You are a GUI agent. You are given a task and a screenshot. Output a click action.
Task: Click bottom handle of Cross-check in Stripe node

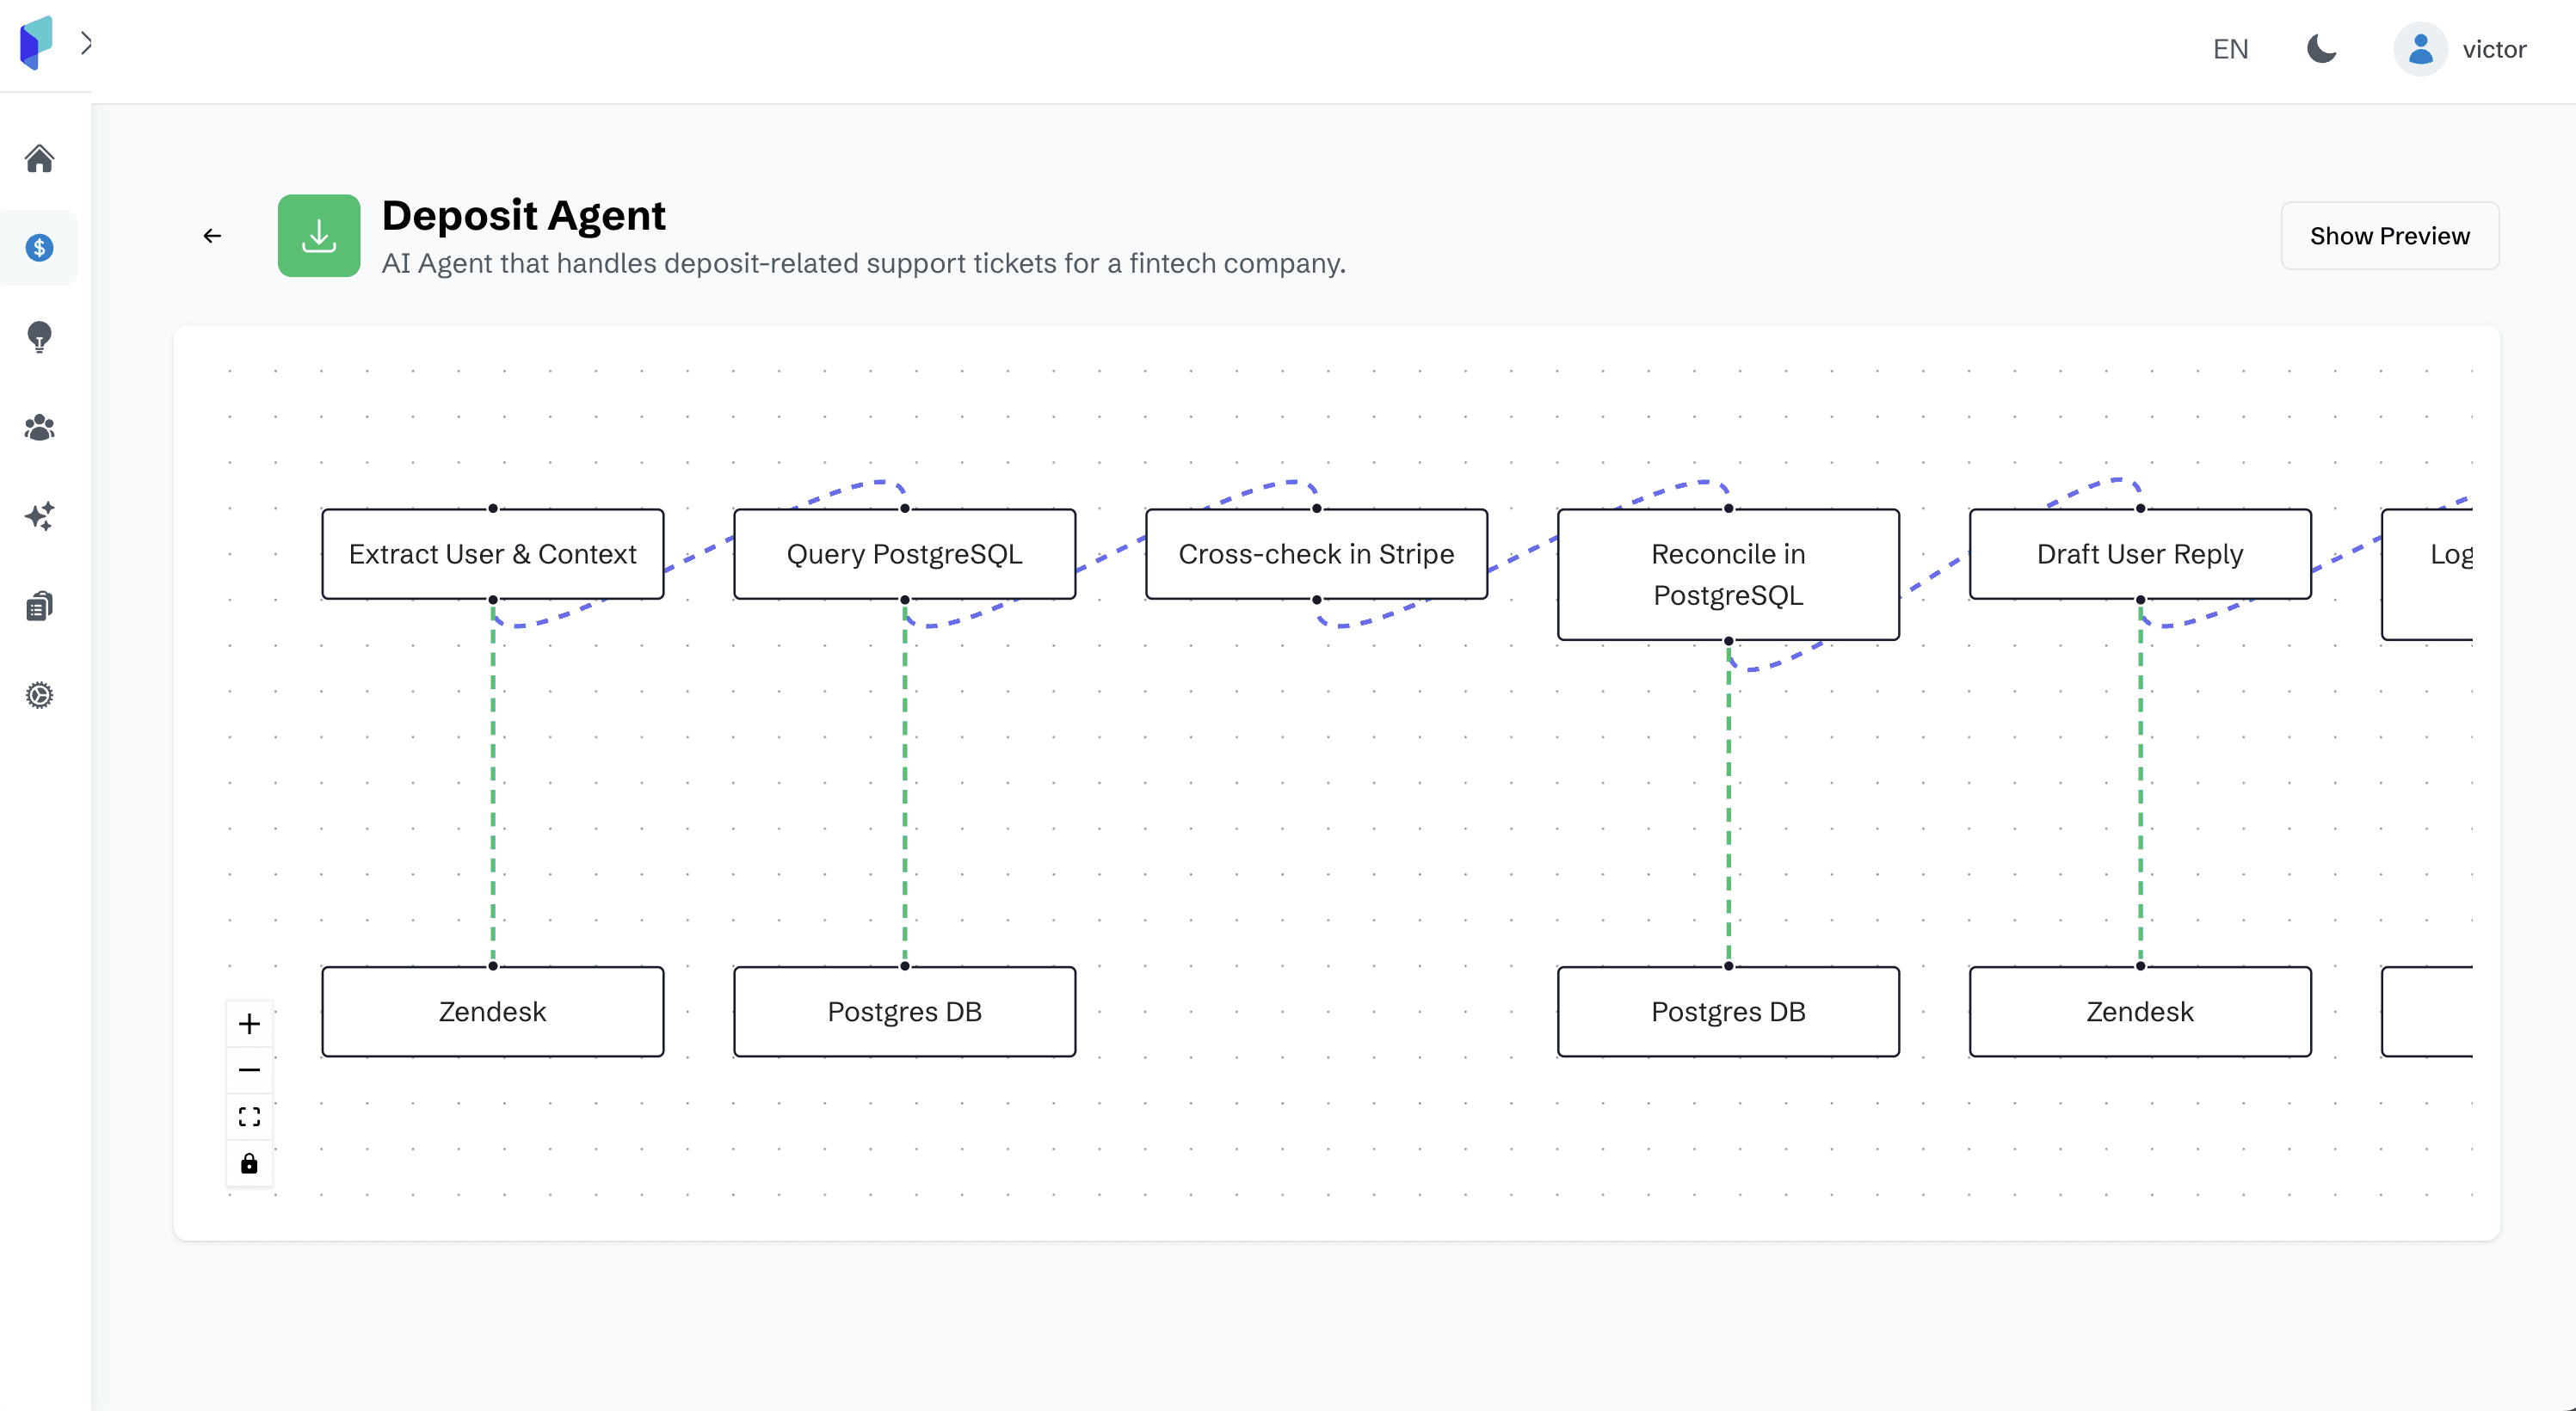coord(1317,599)
